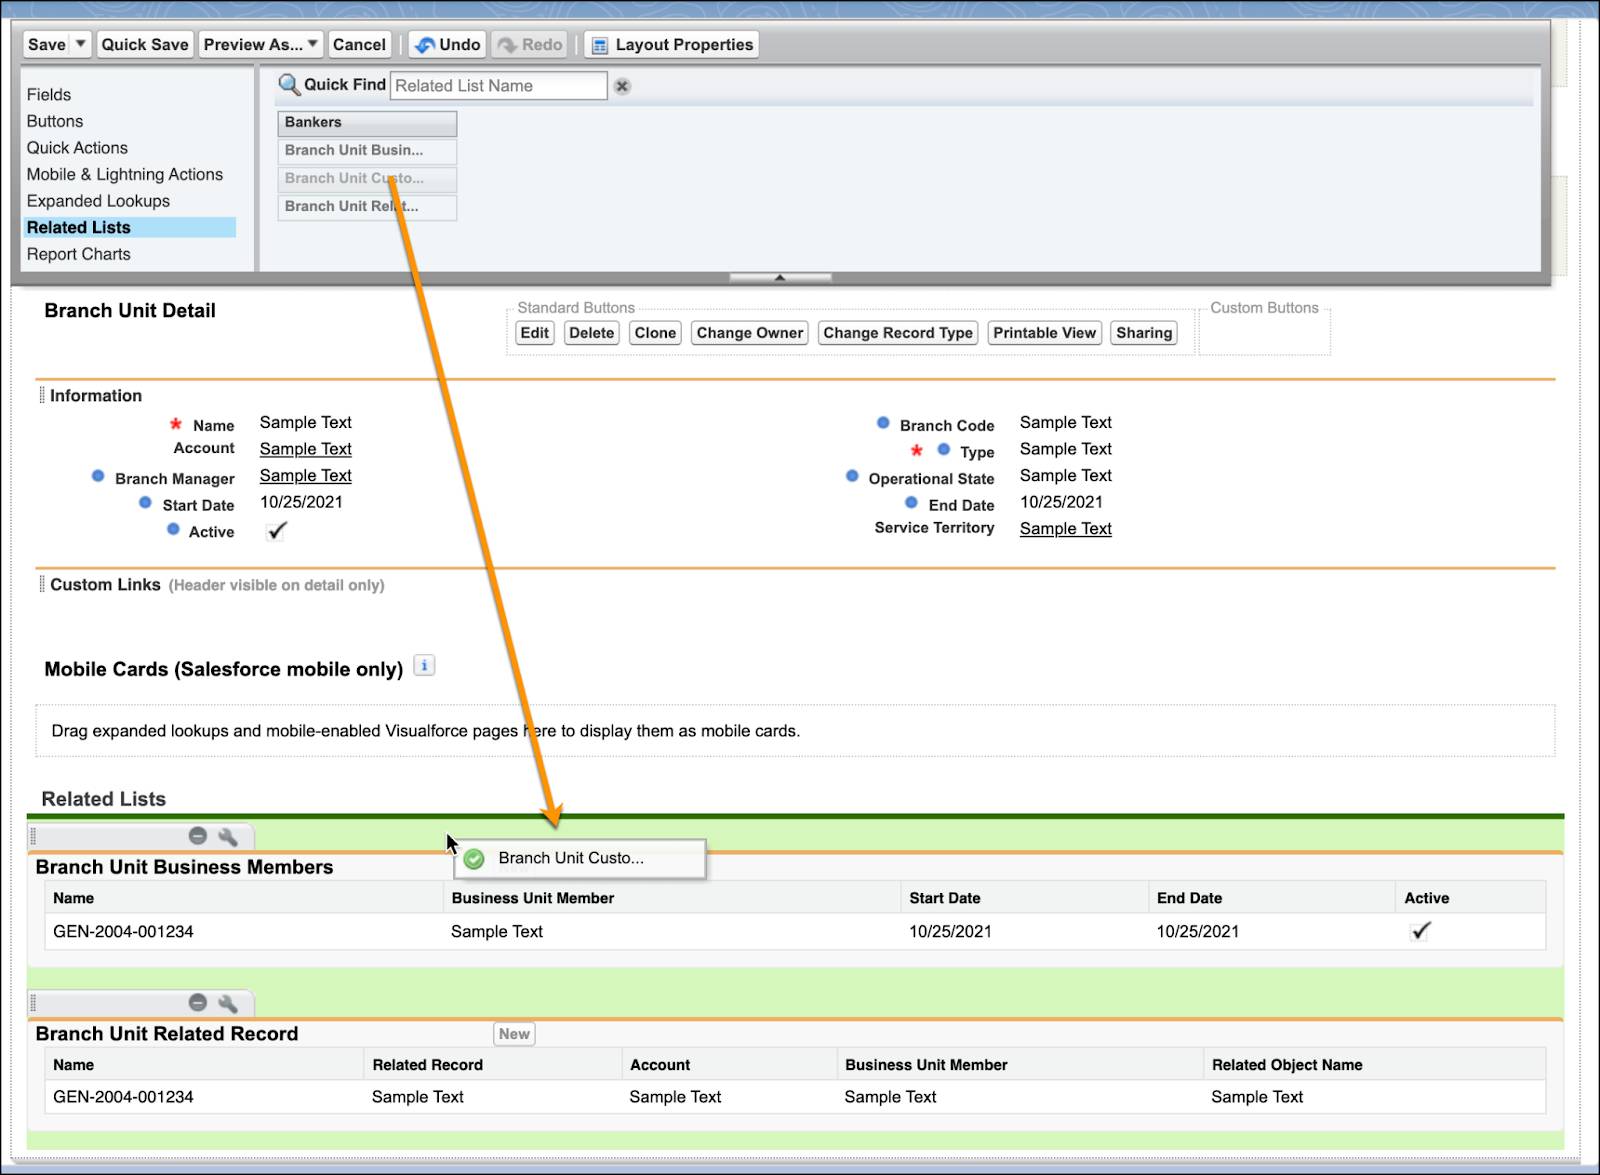The image size is (1600, 1175).
Task: Select Related Lists in the palette sidebar
Action: coord(78,227)
